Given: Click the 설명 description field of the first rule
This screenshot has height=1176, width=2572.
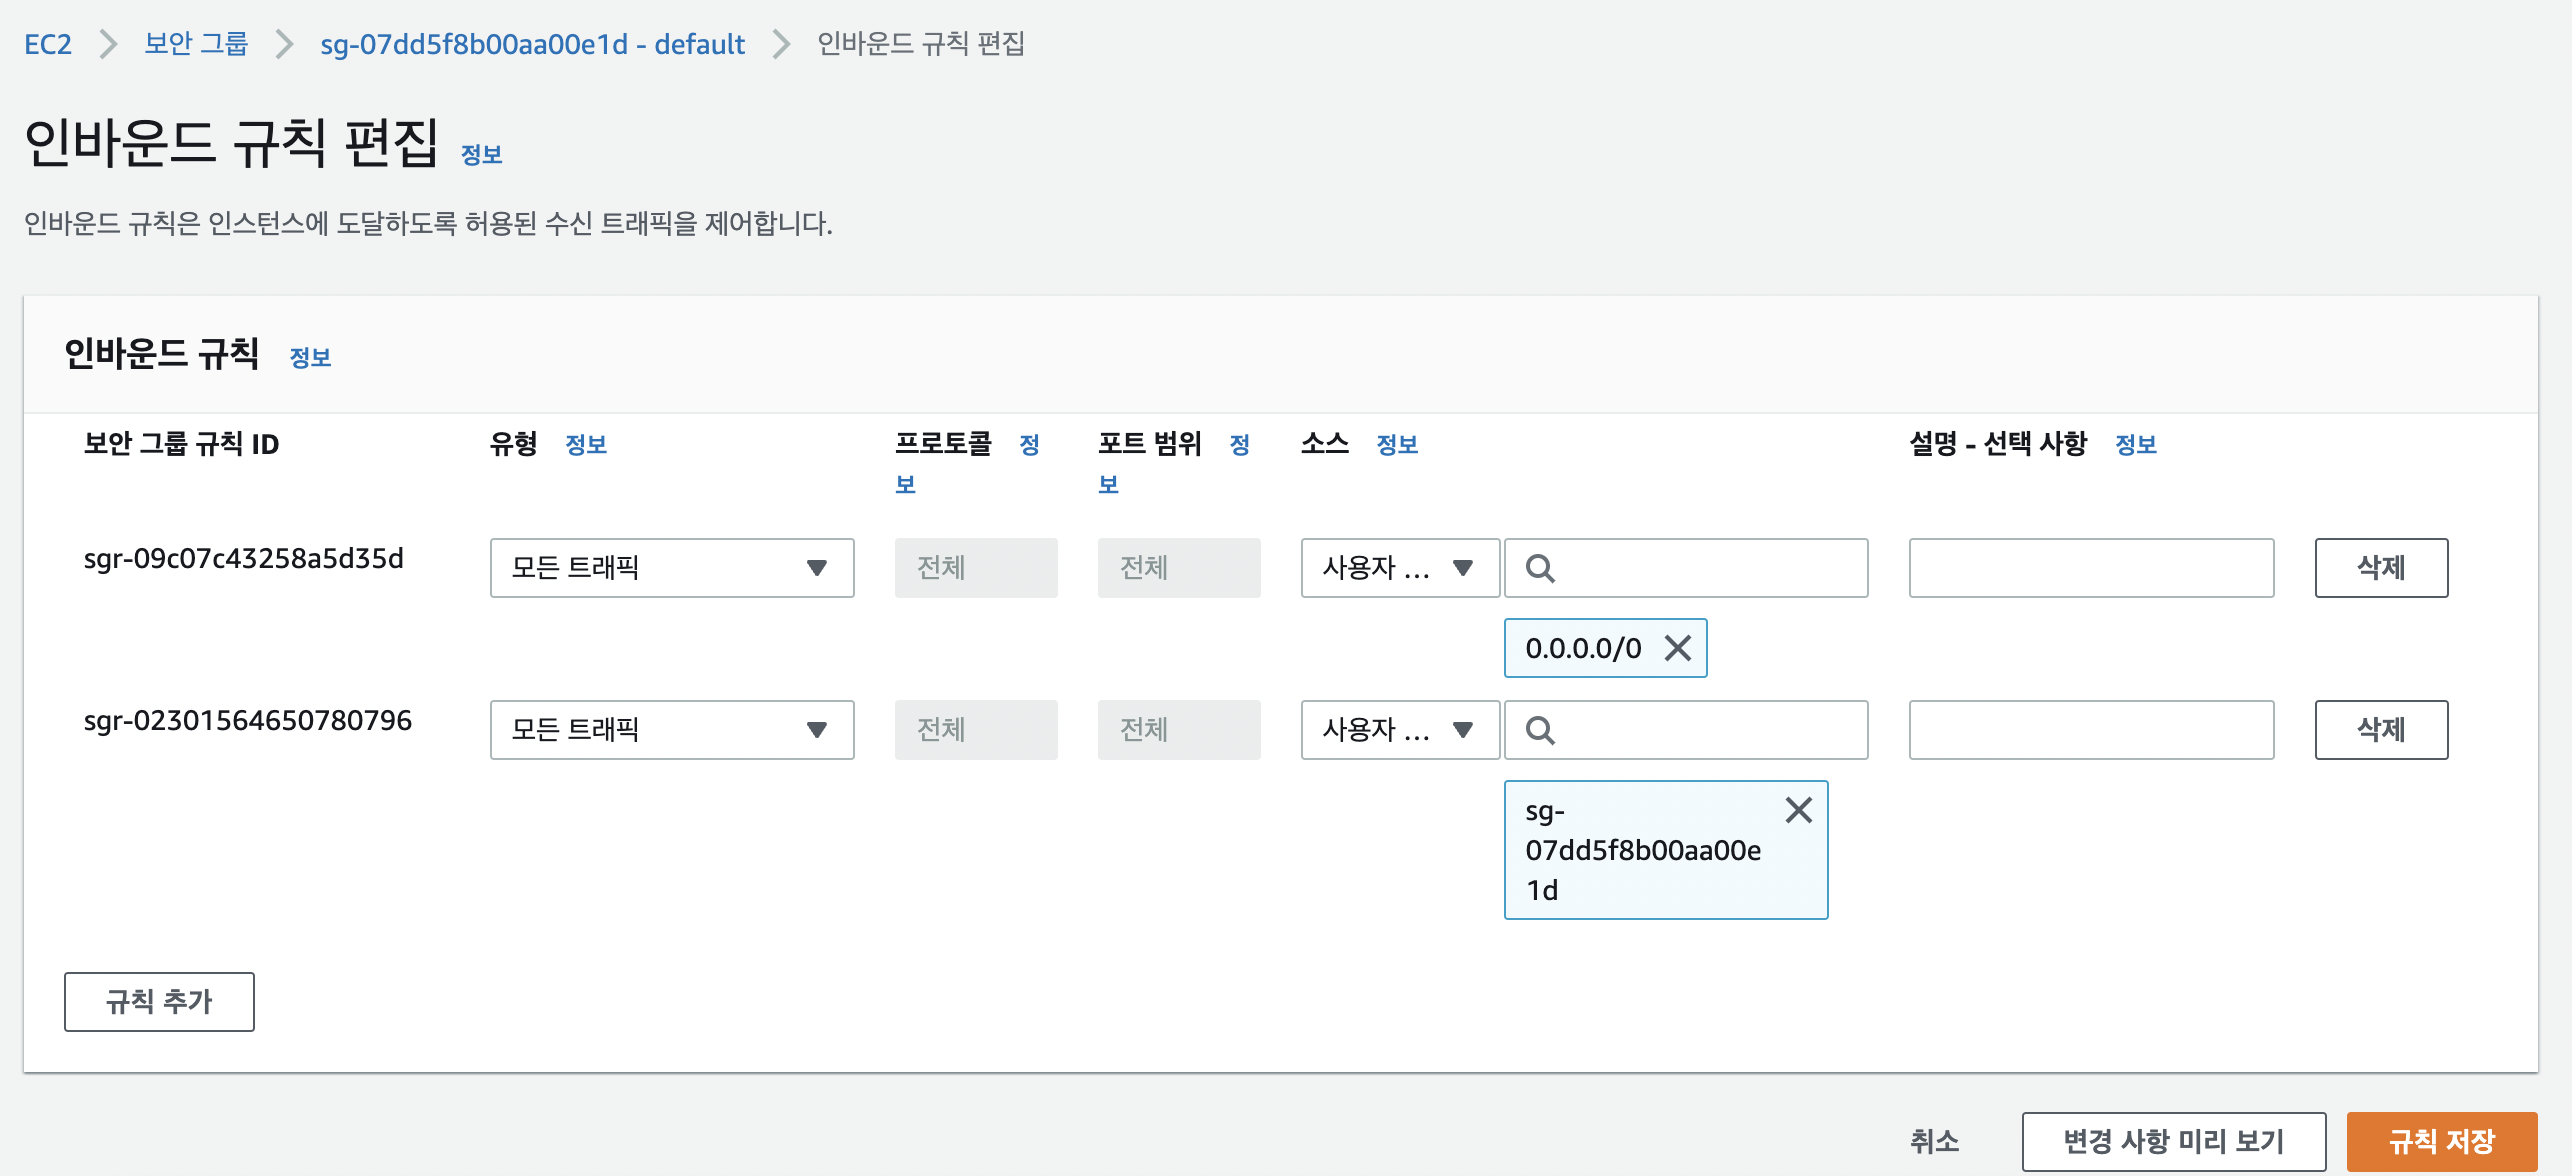Looking at the screenshot, I should 2090,568.
